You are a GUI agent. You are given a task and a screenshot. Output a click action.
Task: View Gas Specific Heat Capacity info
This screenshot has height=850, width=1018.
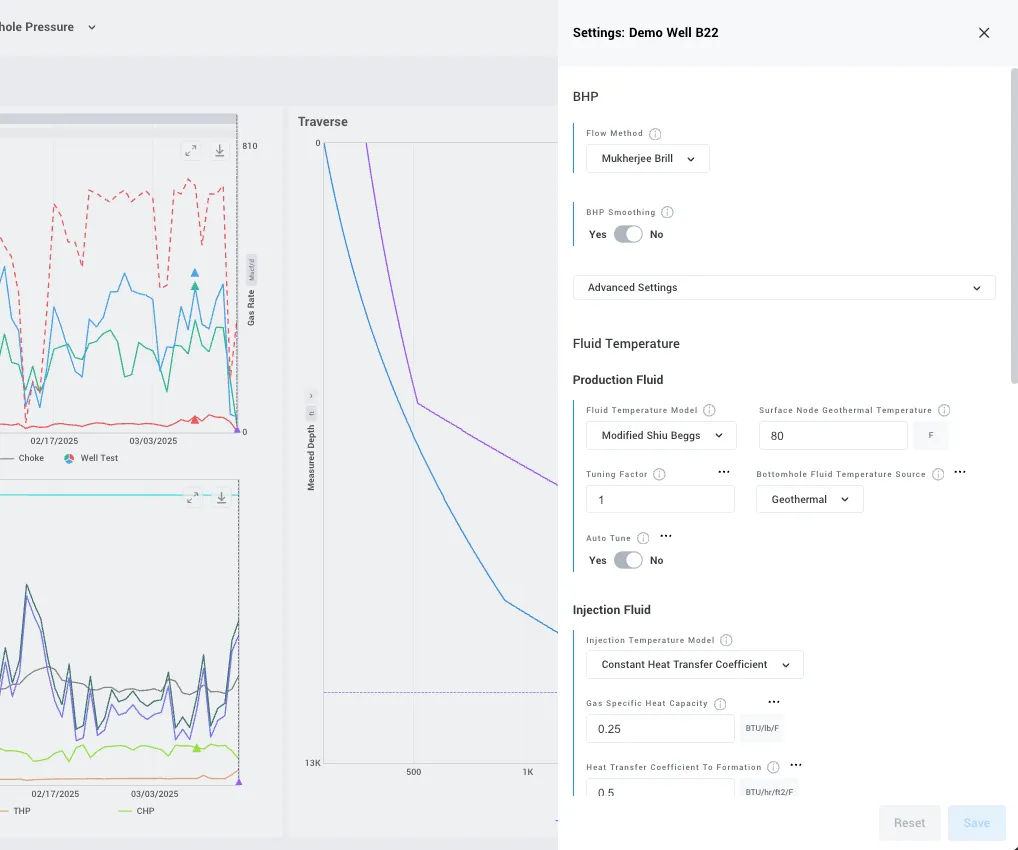point(719,704)
